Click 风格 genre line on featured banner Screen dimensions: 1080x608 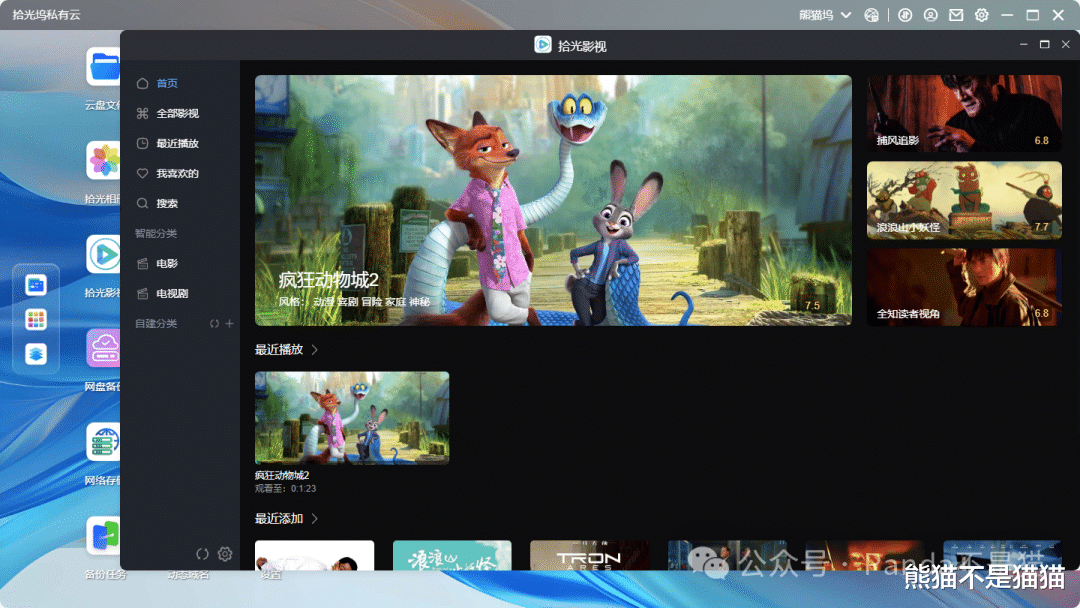[354, 302]
